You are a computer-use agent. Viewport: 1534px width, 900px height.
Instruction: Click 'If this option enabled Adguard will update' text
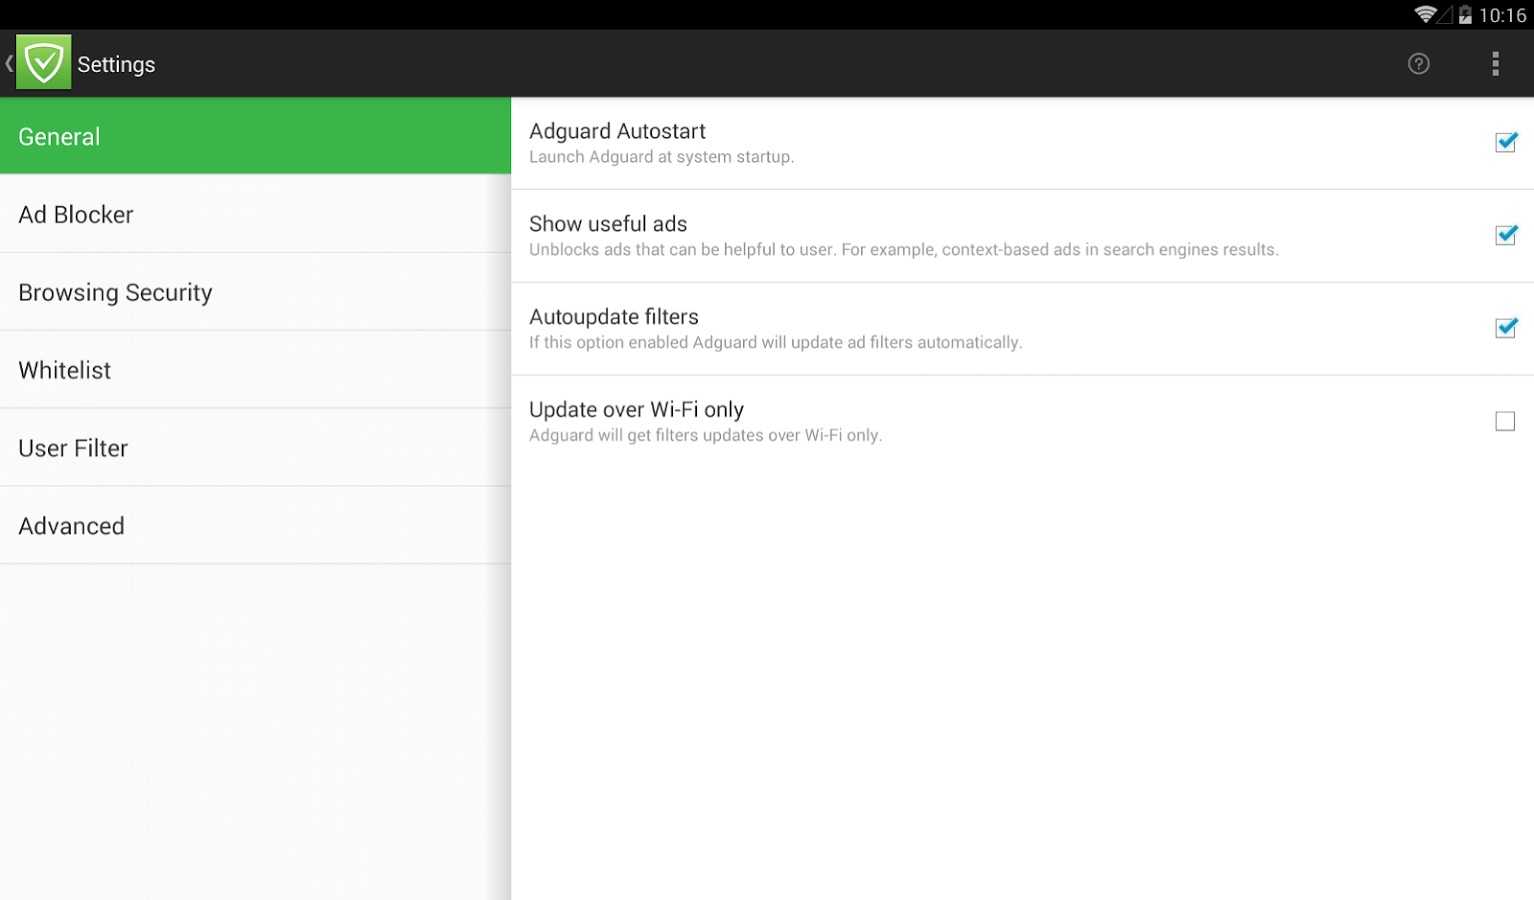(775, 343)
